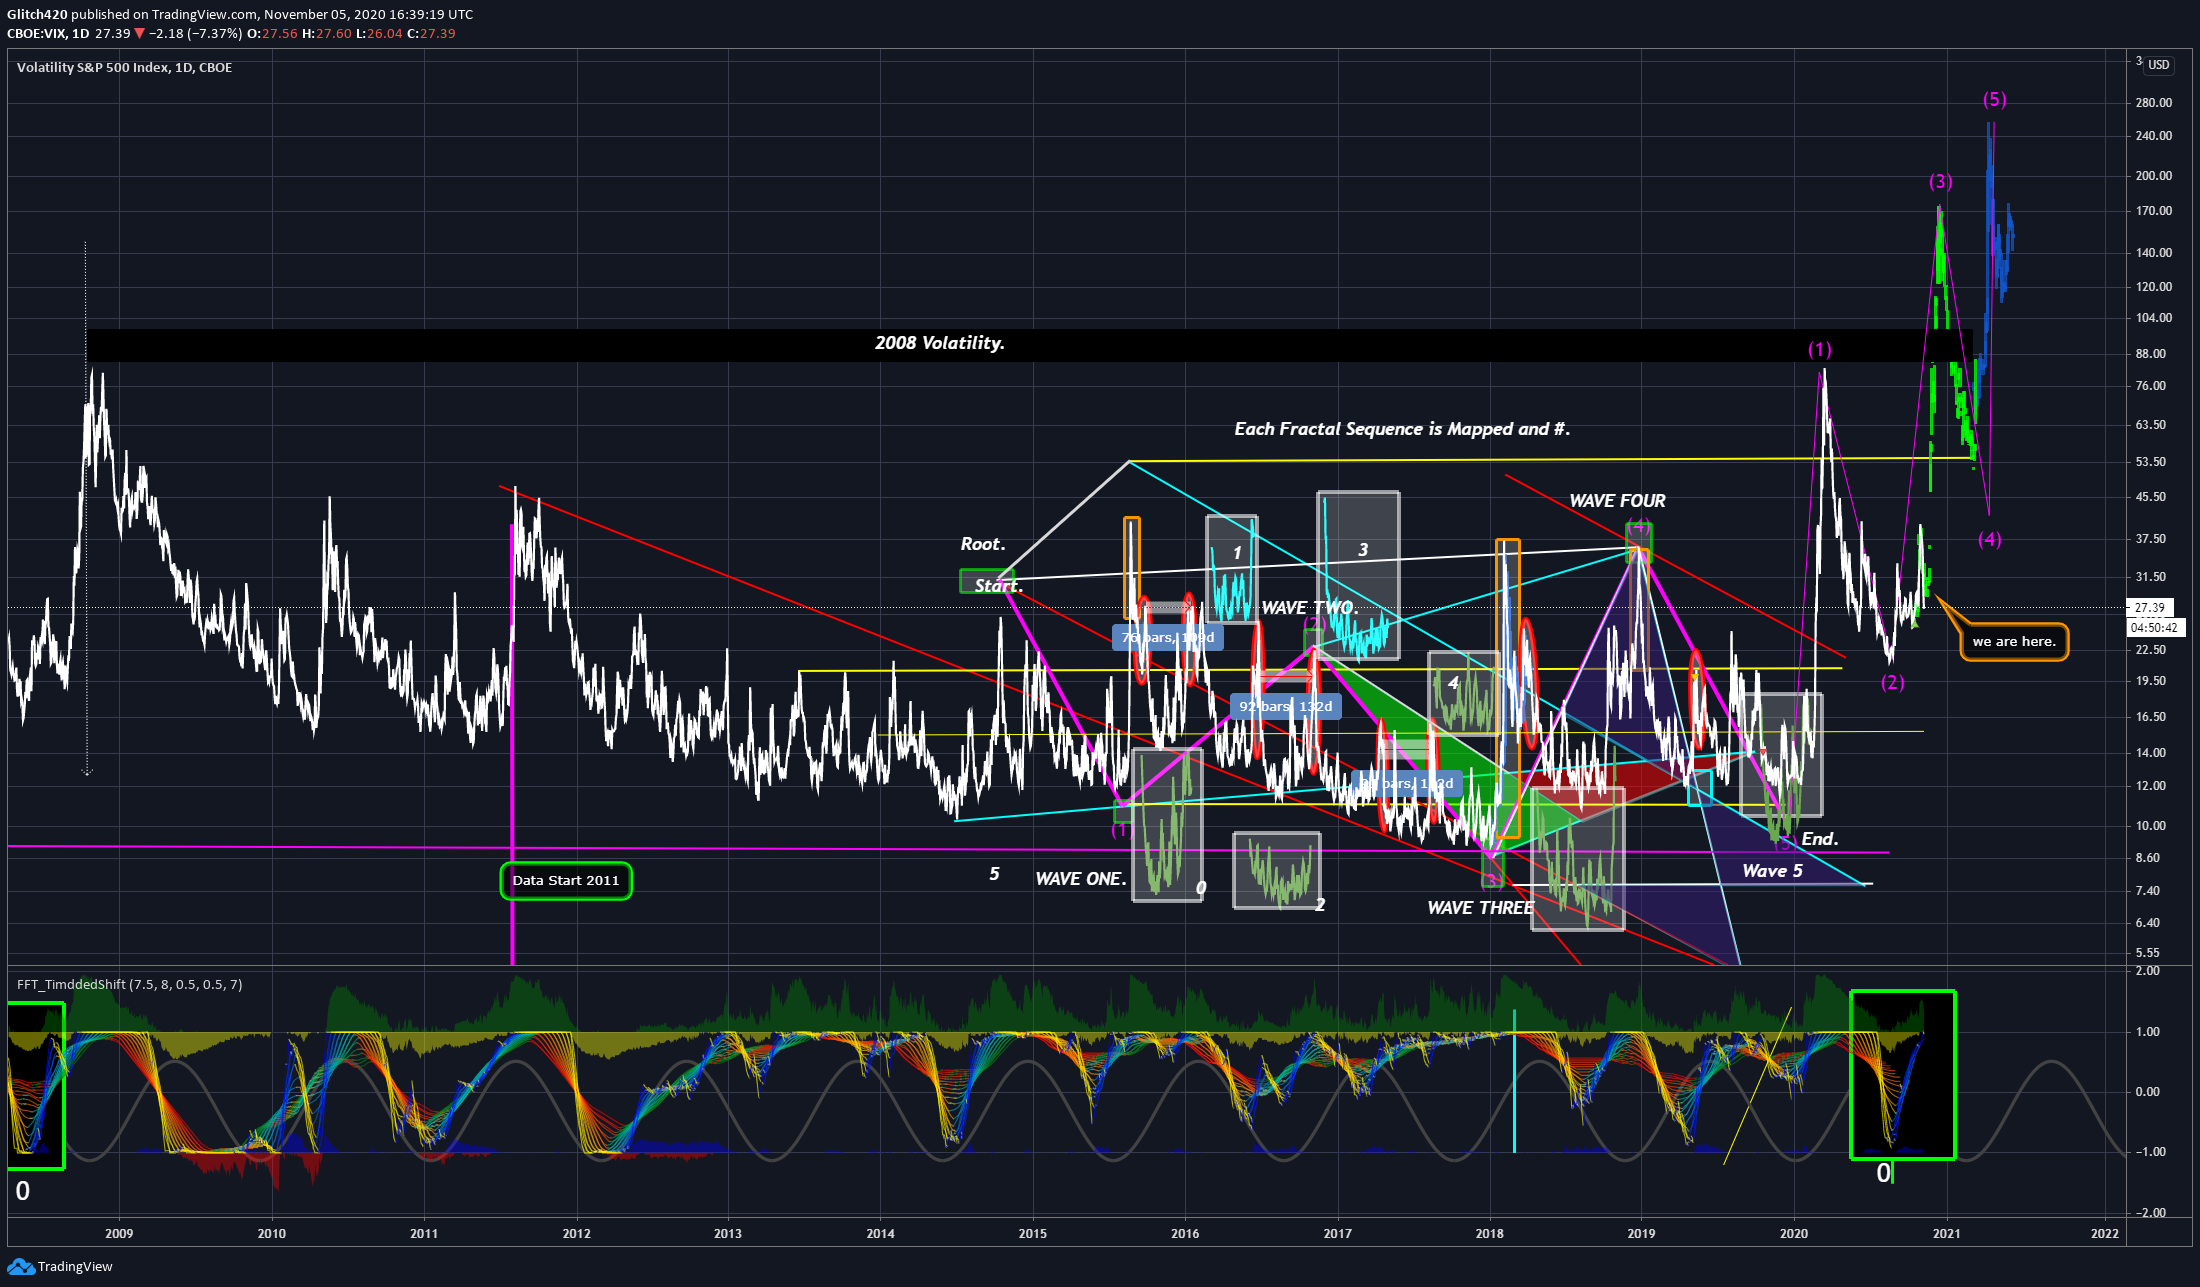The width and height of the screenshot is (2200, 1287).
Task: Click the magenta '(4)' projection label
Action: tap(1989, 539)
